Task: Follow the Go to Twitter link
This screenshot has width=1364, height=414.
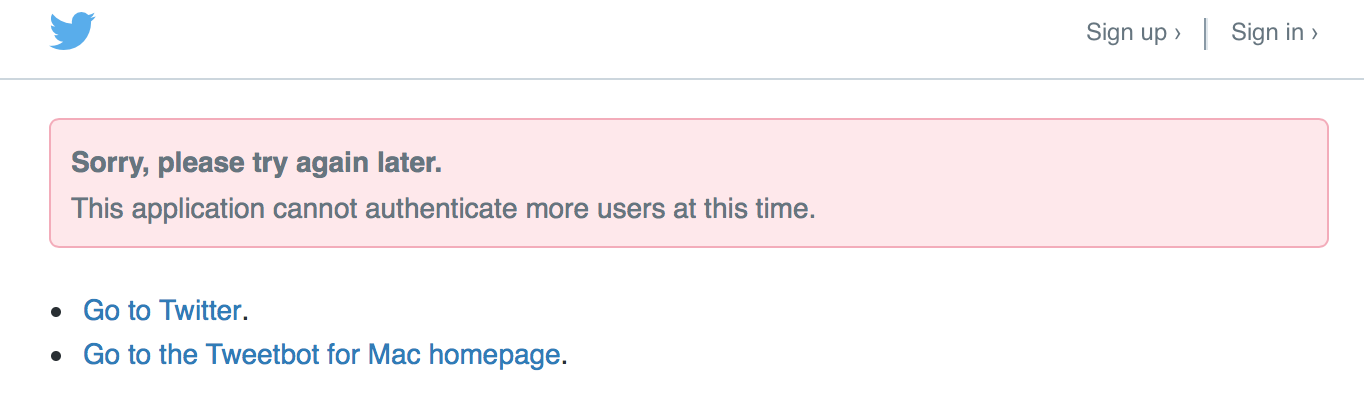Action: pos(162,310)
